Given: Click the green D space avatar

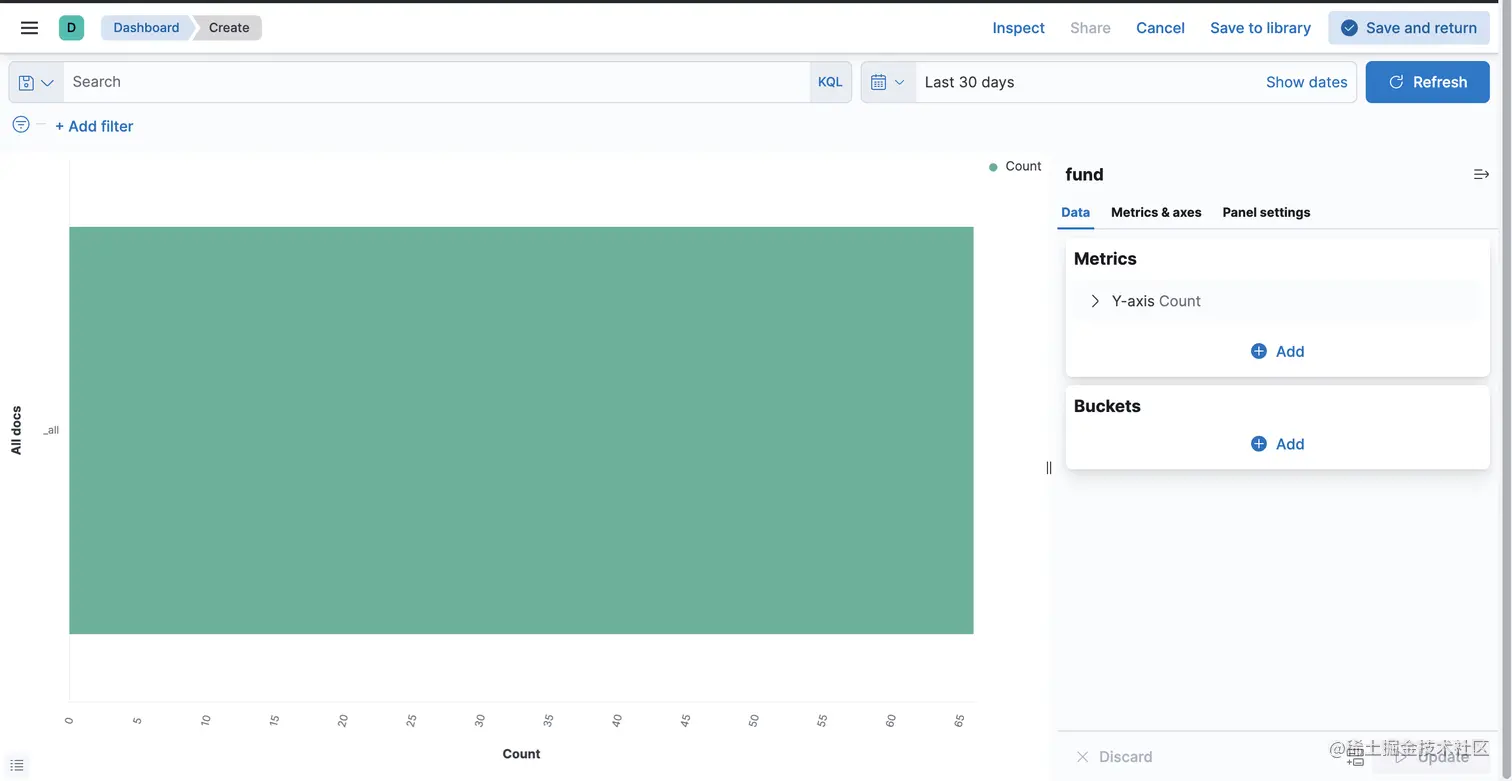Looking at the screenshot, I should pos(71,28).
